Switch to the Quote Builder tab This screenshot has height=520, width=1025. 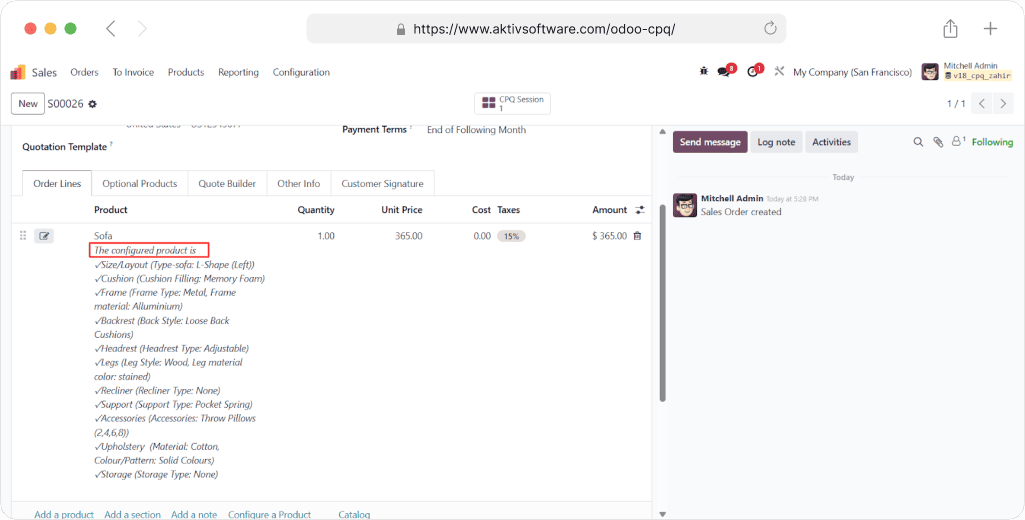227,184
